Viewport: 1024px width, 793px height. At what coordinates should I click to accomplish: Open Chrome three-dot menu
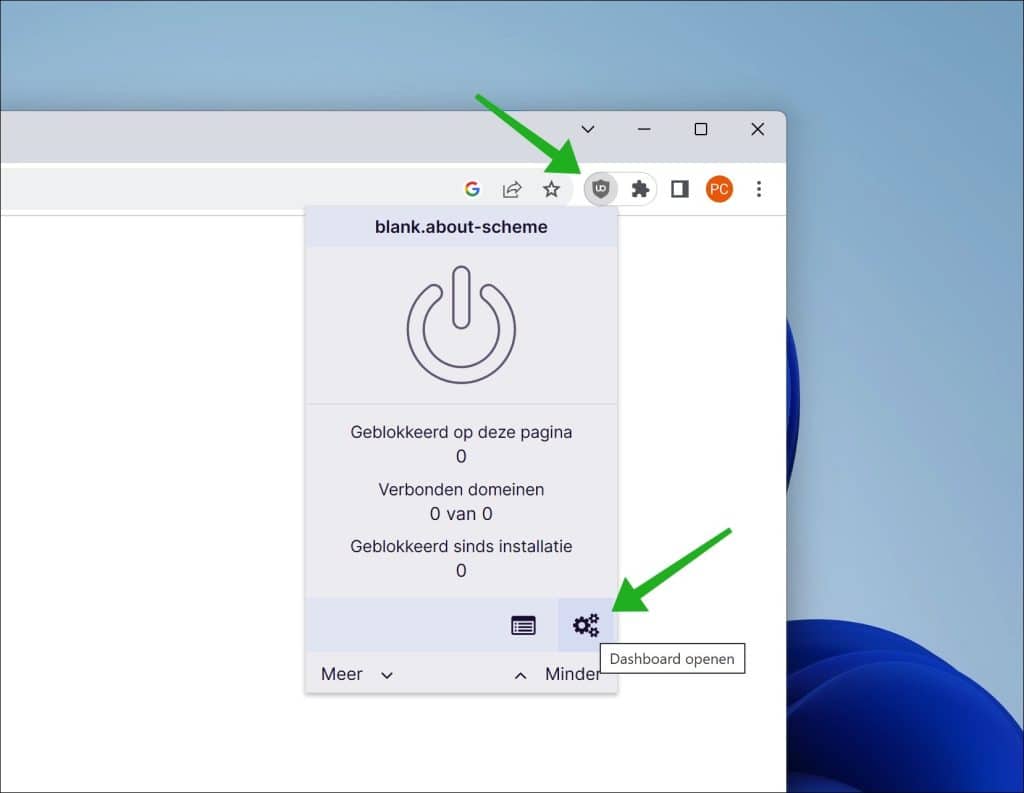(x=758, y=189)
